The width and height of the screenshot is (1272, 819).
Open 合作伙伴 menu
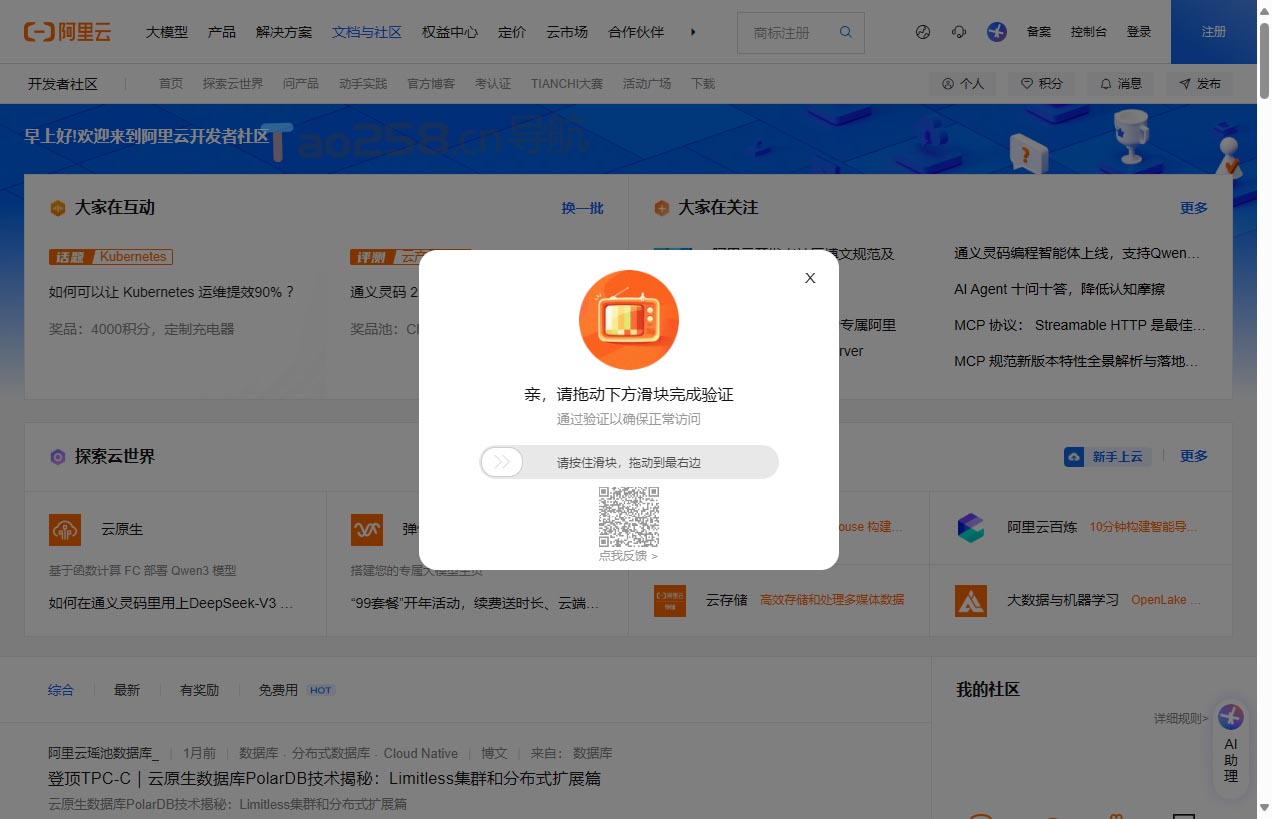pos(636,32)
